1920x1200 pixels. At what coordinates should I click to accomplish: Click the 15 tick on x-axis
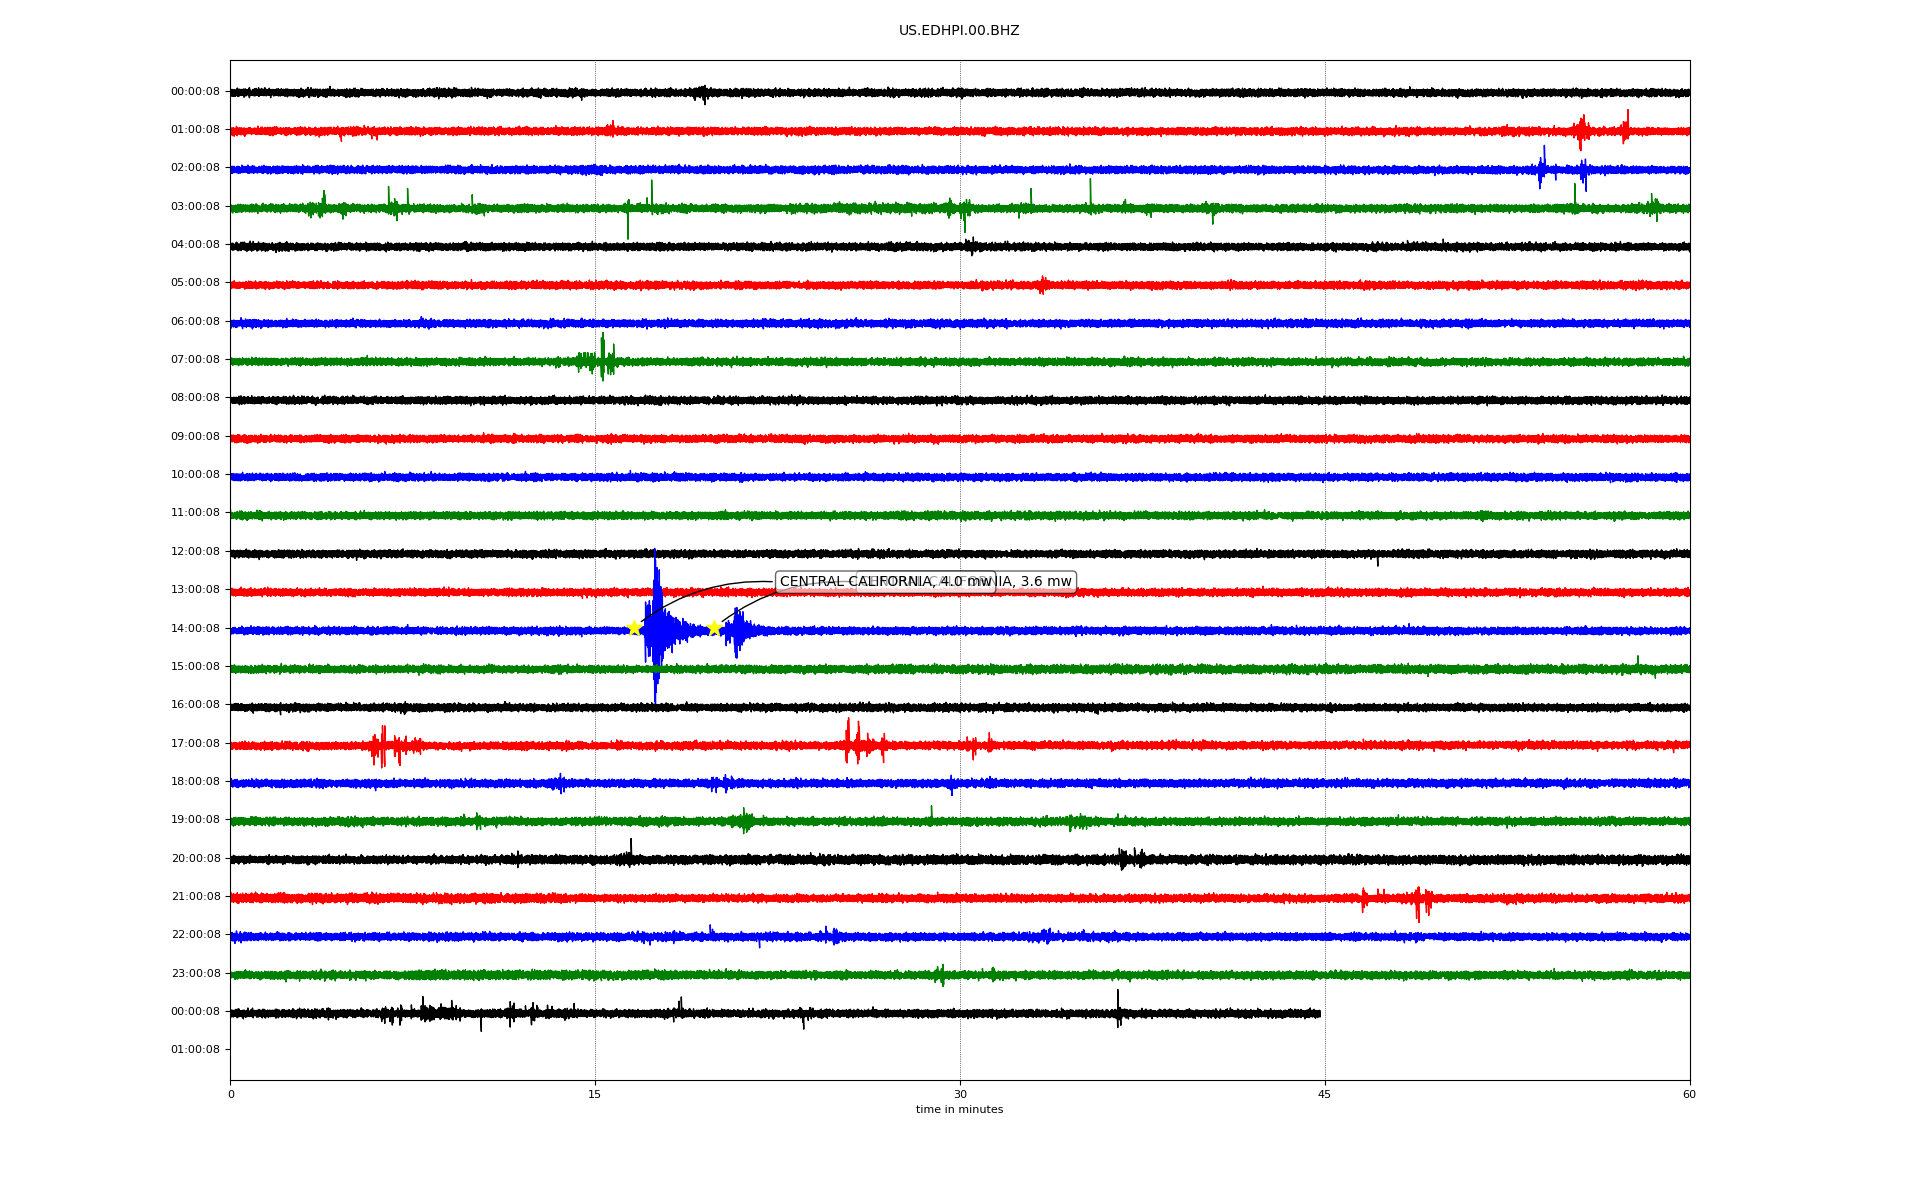595,1094
